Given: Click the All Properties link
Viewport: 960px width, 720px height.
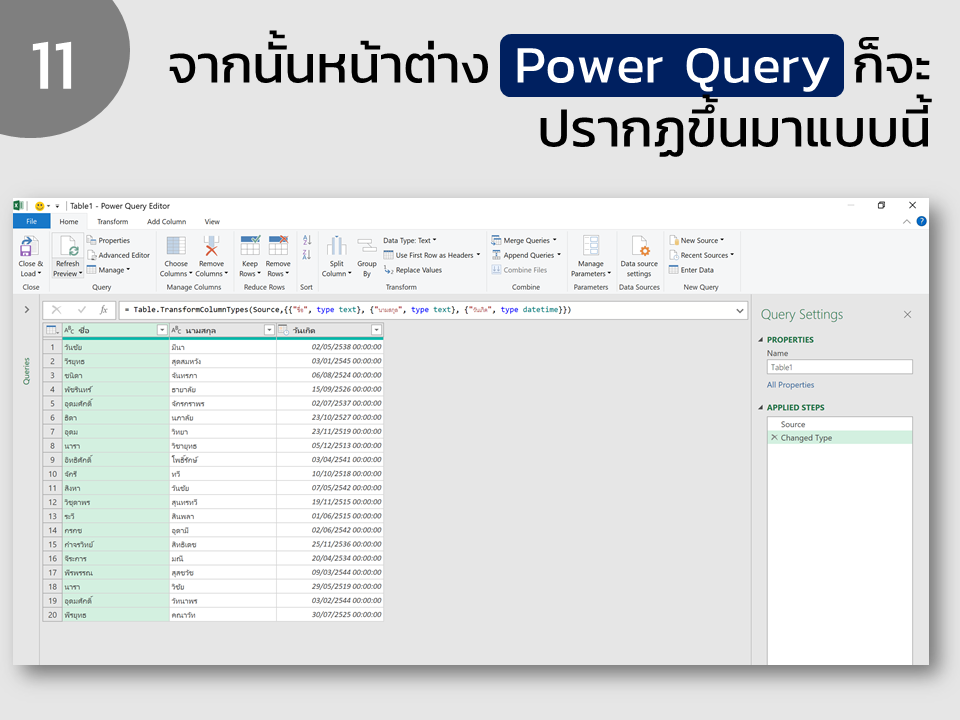Looking at the screenshot, I should 790,385.
